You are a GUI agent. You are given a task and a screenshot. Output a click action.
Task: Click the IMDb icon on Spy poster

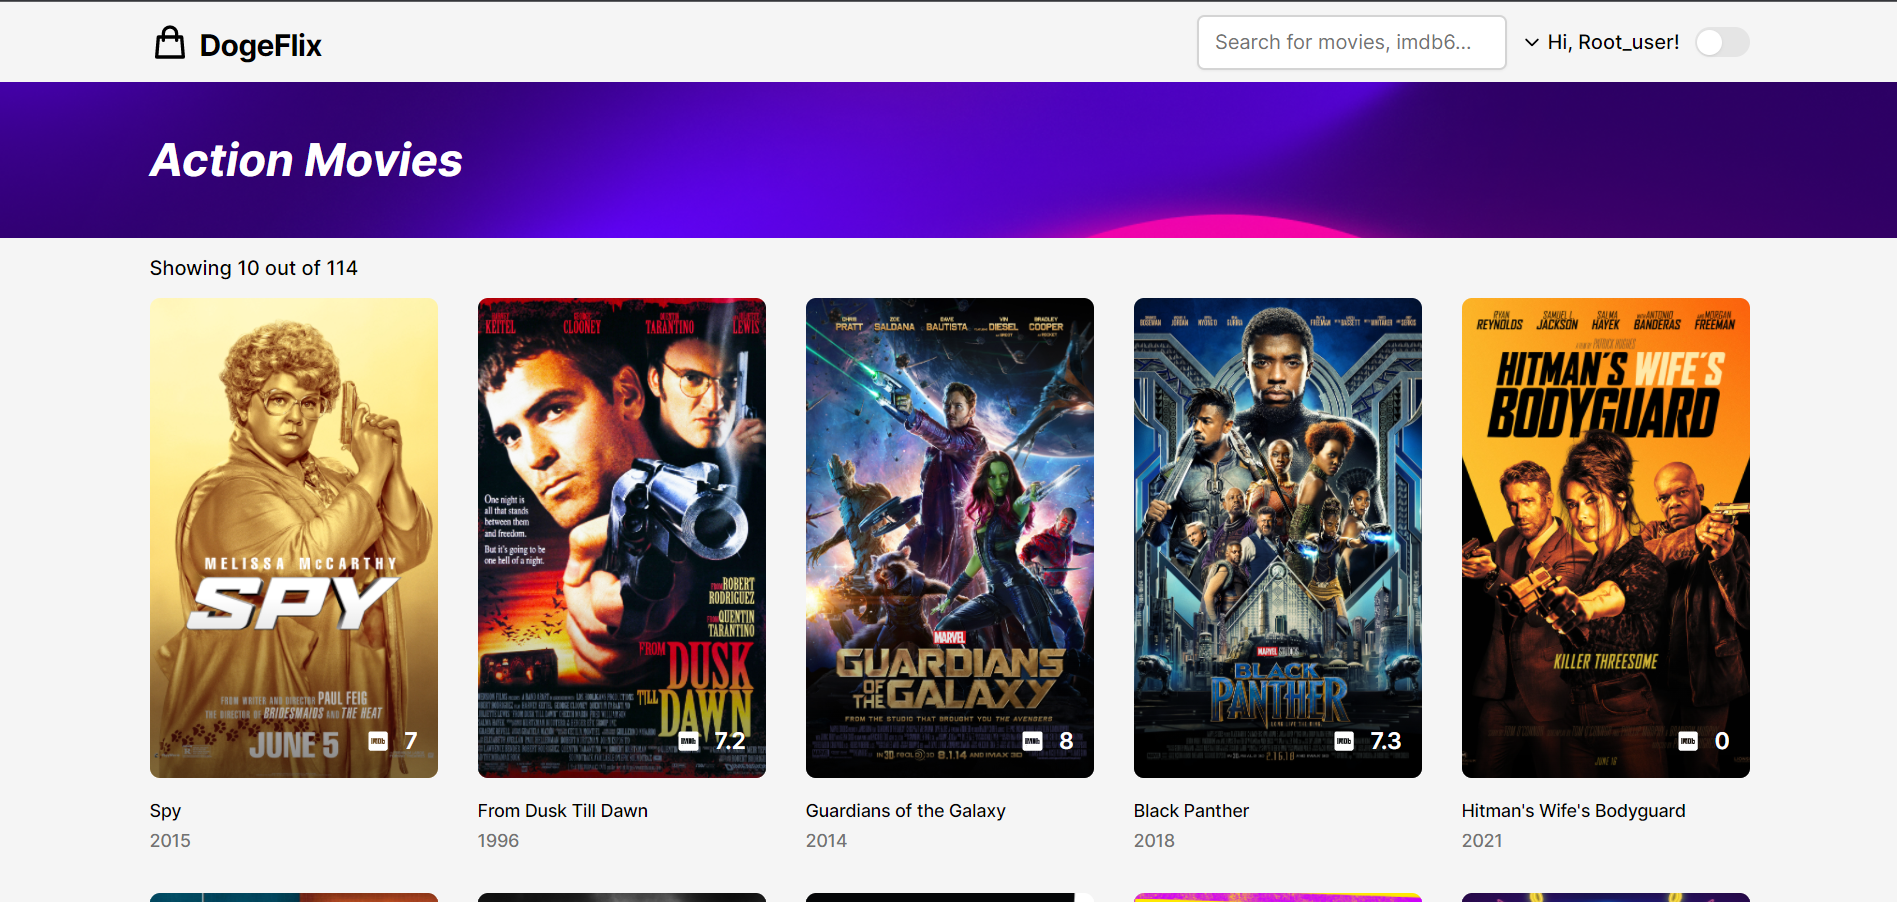(x=378, y=741)
